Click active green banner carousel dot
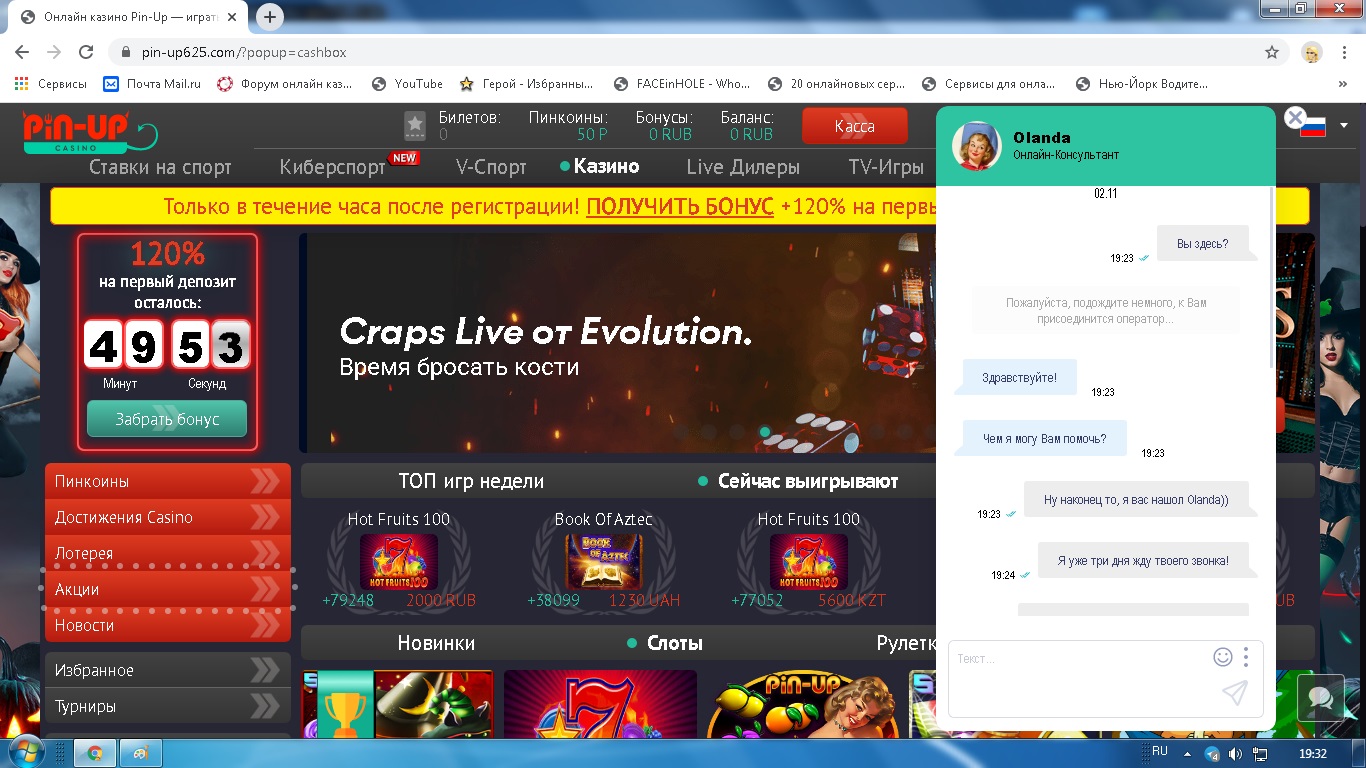Viewport: 1366px width, 768px height. [x=764, y=432]
